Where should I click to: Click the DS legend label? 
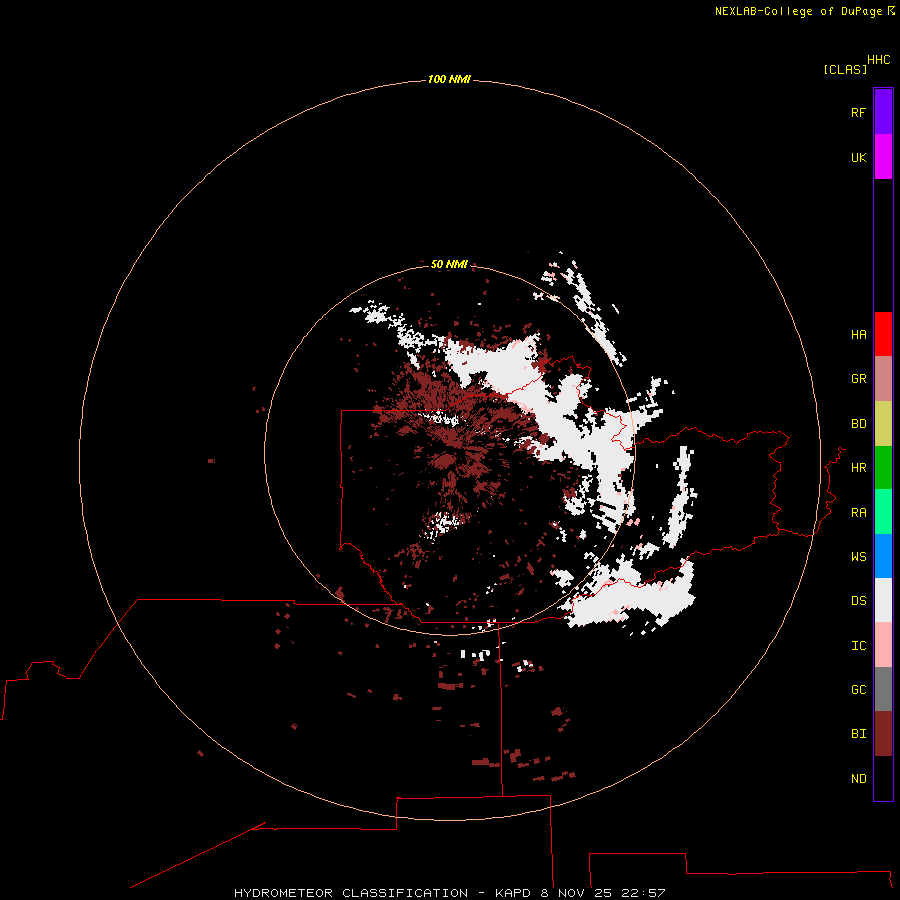pyautogui.click(x=859, y=601)
